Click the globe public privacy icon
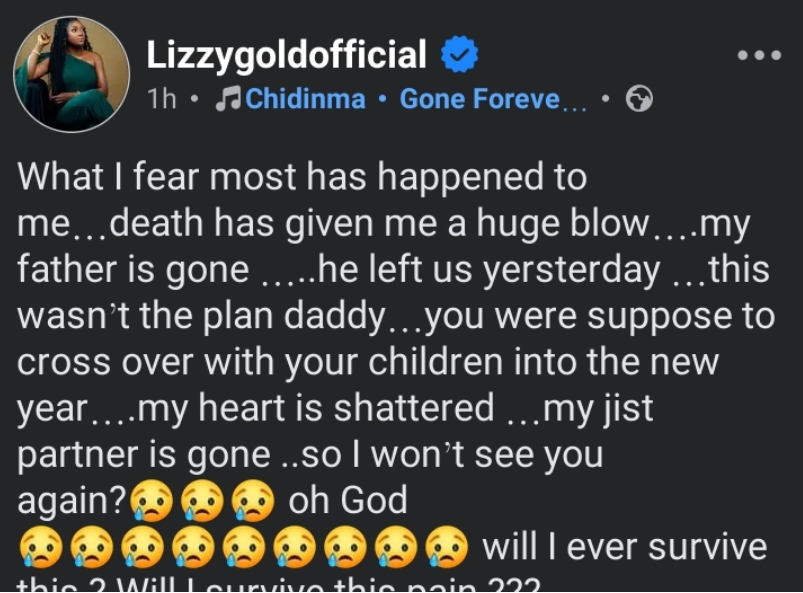This screenshot has width=803, height=593. [x=638, y=99]
